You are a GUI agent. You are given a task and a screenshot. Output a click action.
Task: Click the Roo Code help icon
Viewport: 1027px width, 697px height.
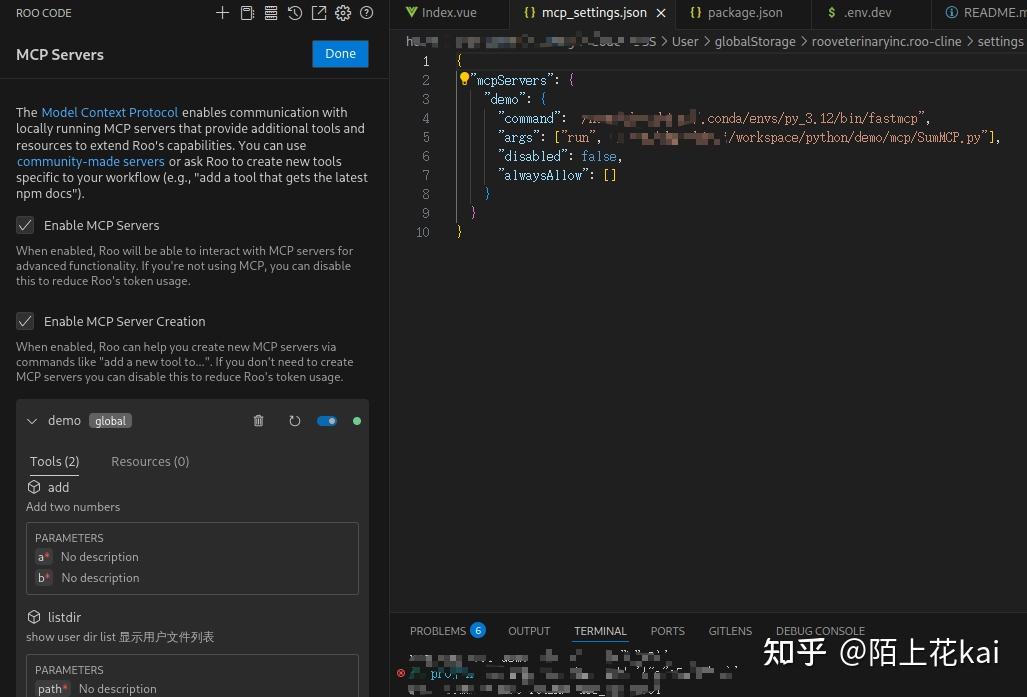(x=366, y=13)
